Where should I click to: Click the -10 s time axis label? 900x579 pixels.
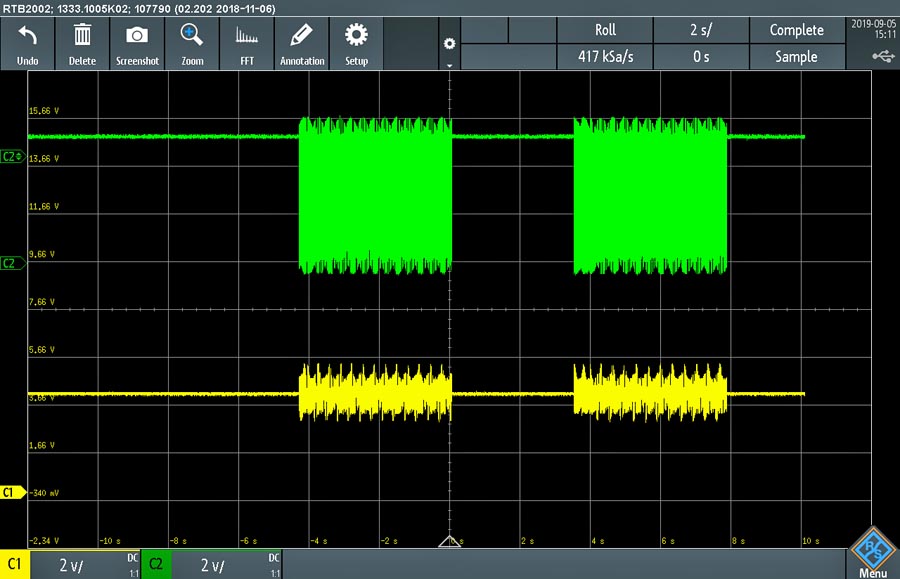[x=110, y=541]
